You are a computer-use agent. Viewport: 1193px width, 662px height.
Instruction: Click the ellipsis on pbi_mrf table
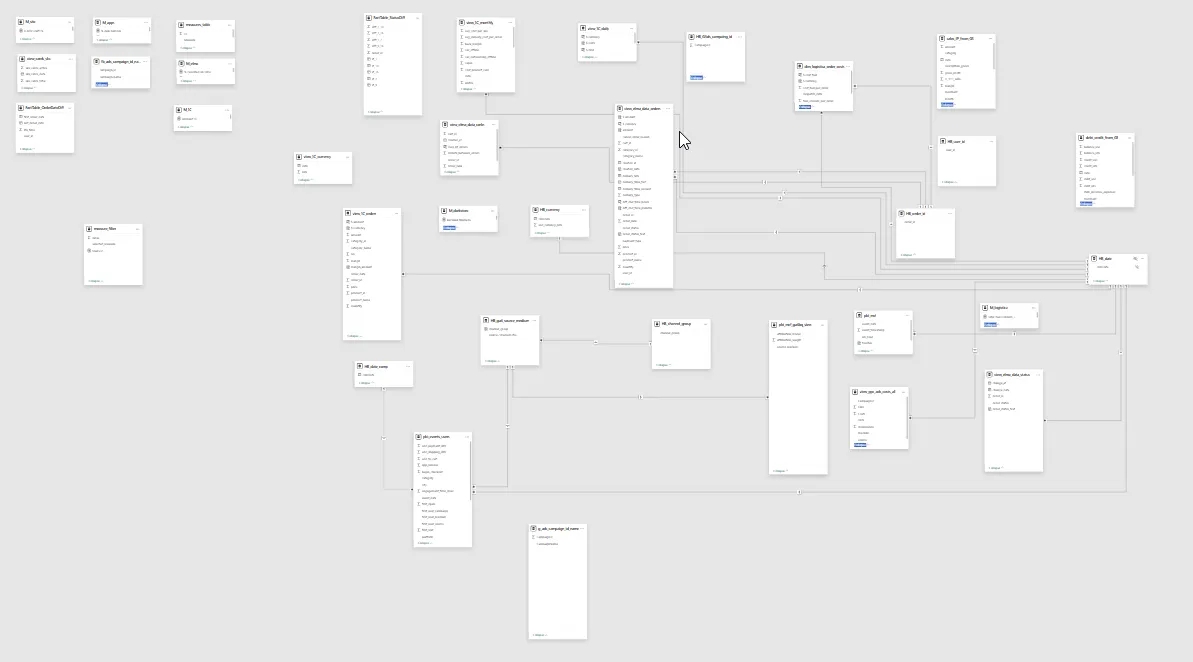coord(907,316)
